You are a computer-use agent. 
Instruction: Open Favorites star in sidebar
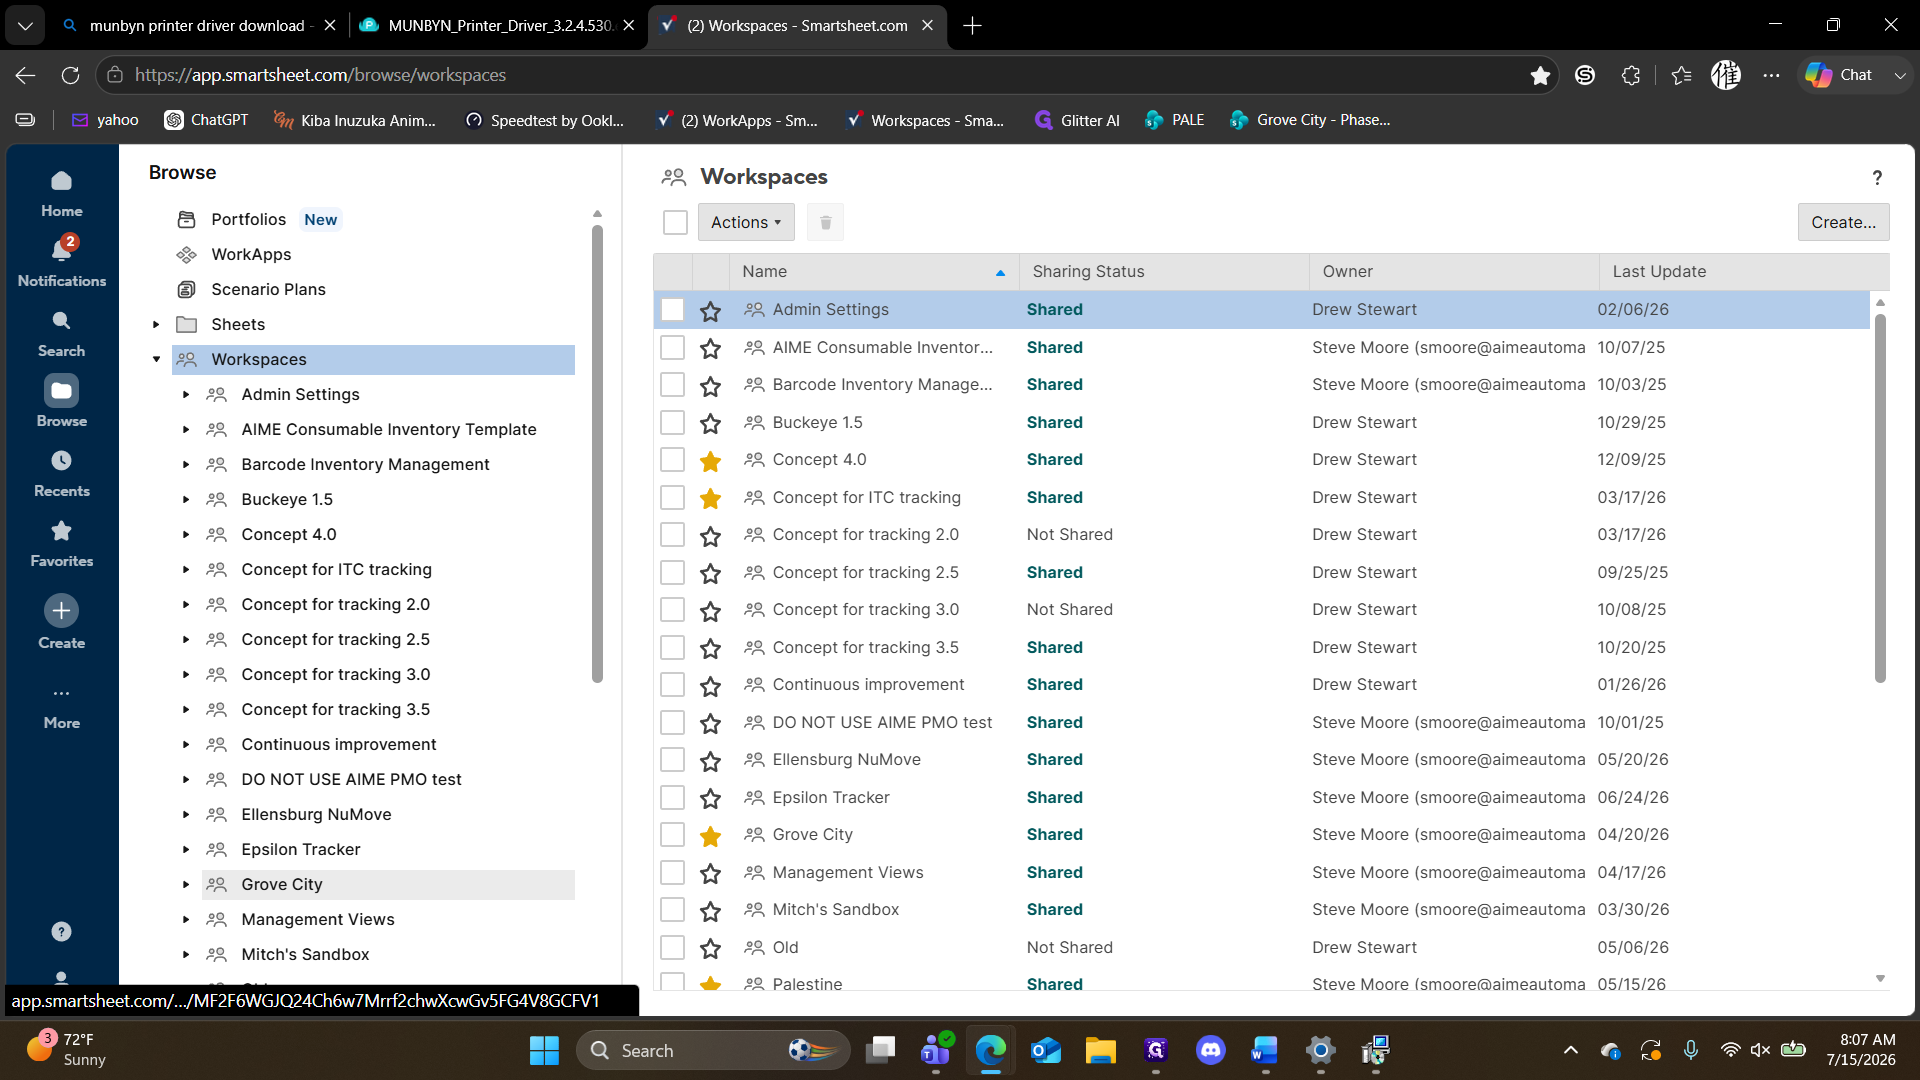61,544
